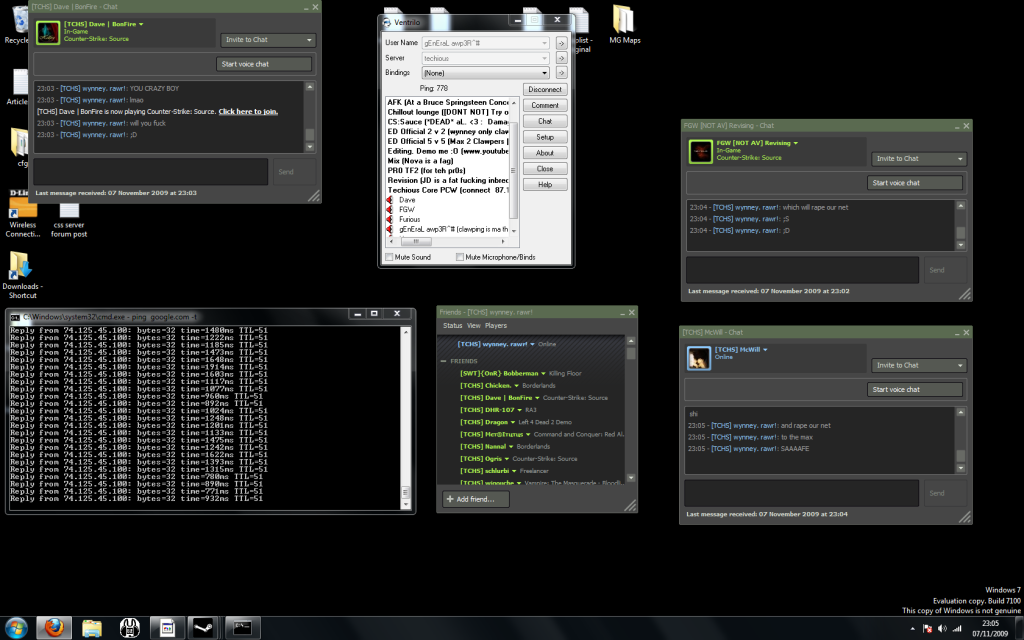The image size is (1024, 640).
Task: Collapse the FRIENDS group in Friends list
Action: point(443,361)
